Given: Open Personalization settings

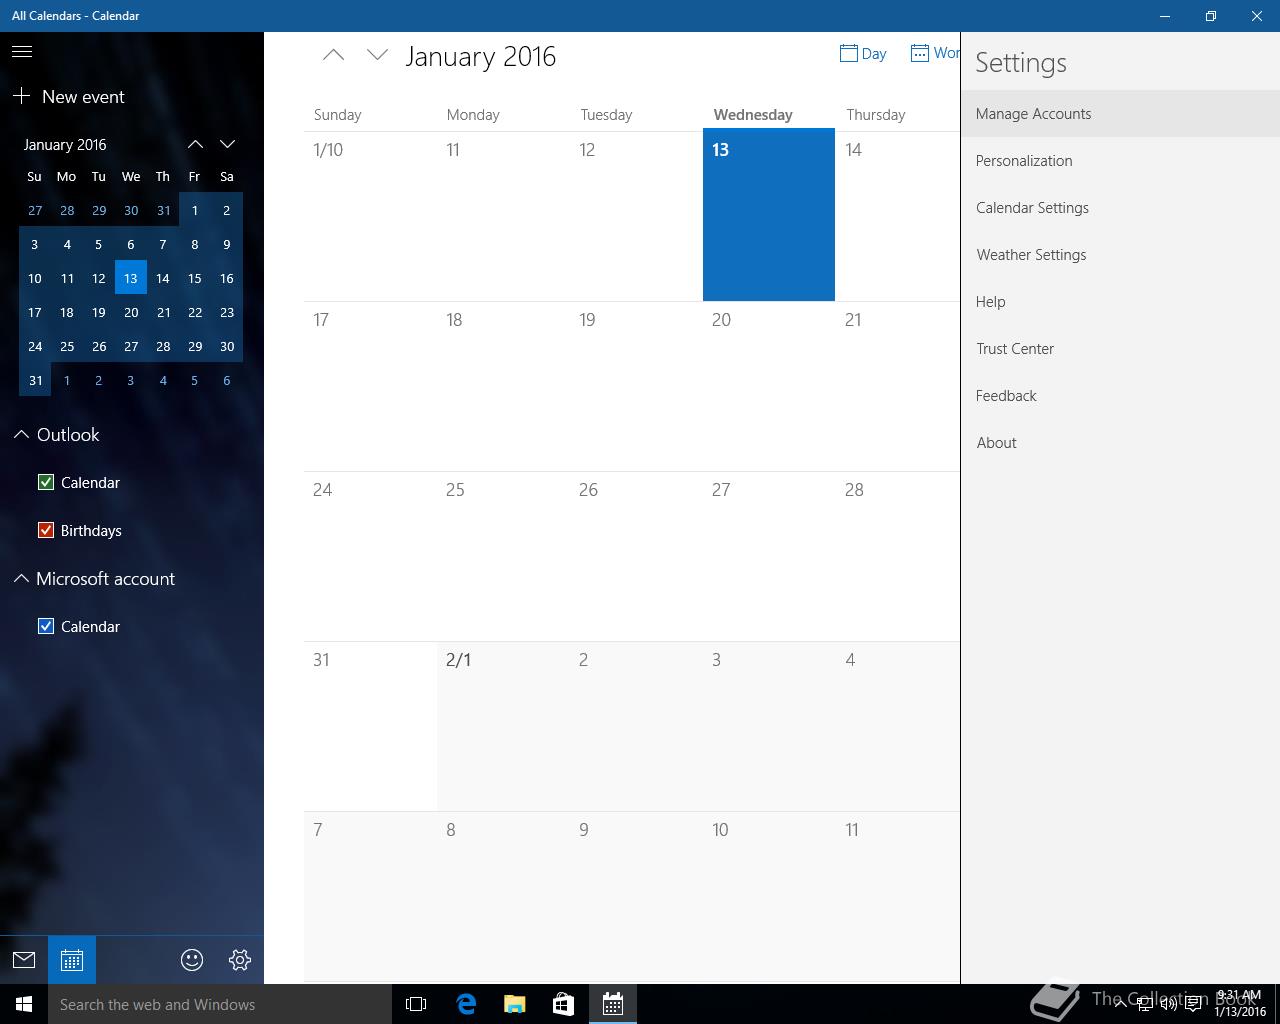Looking at the screenshot, I should pos(1120,161).
